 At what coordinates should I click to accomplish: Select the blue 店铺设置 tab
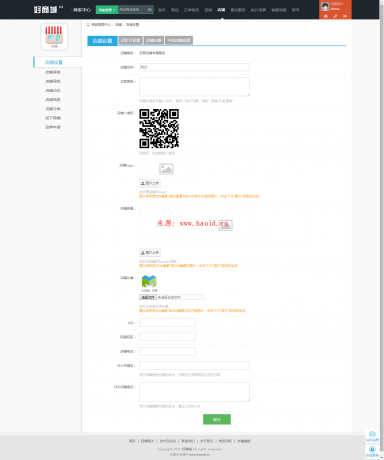click(x=102, y=41)
